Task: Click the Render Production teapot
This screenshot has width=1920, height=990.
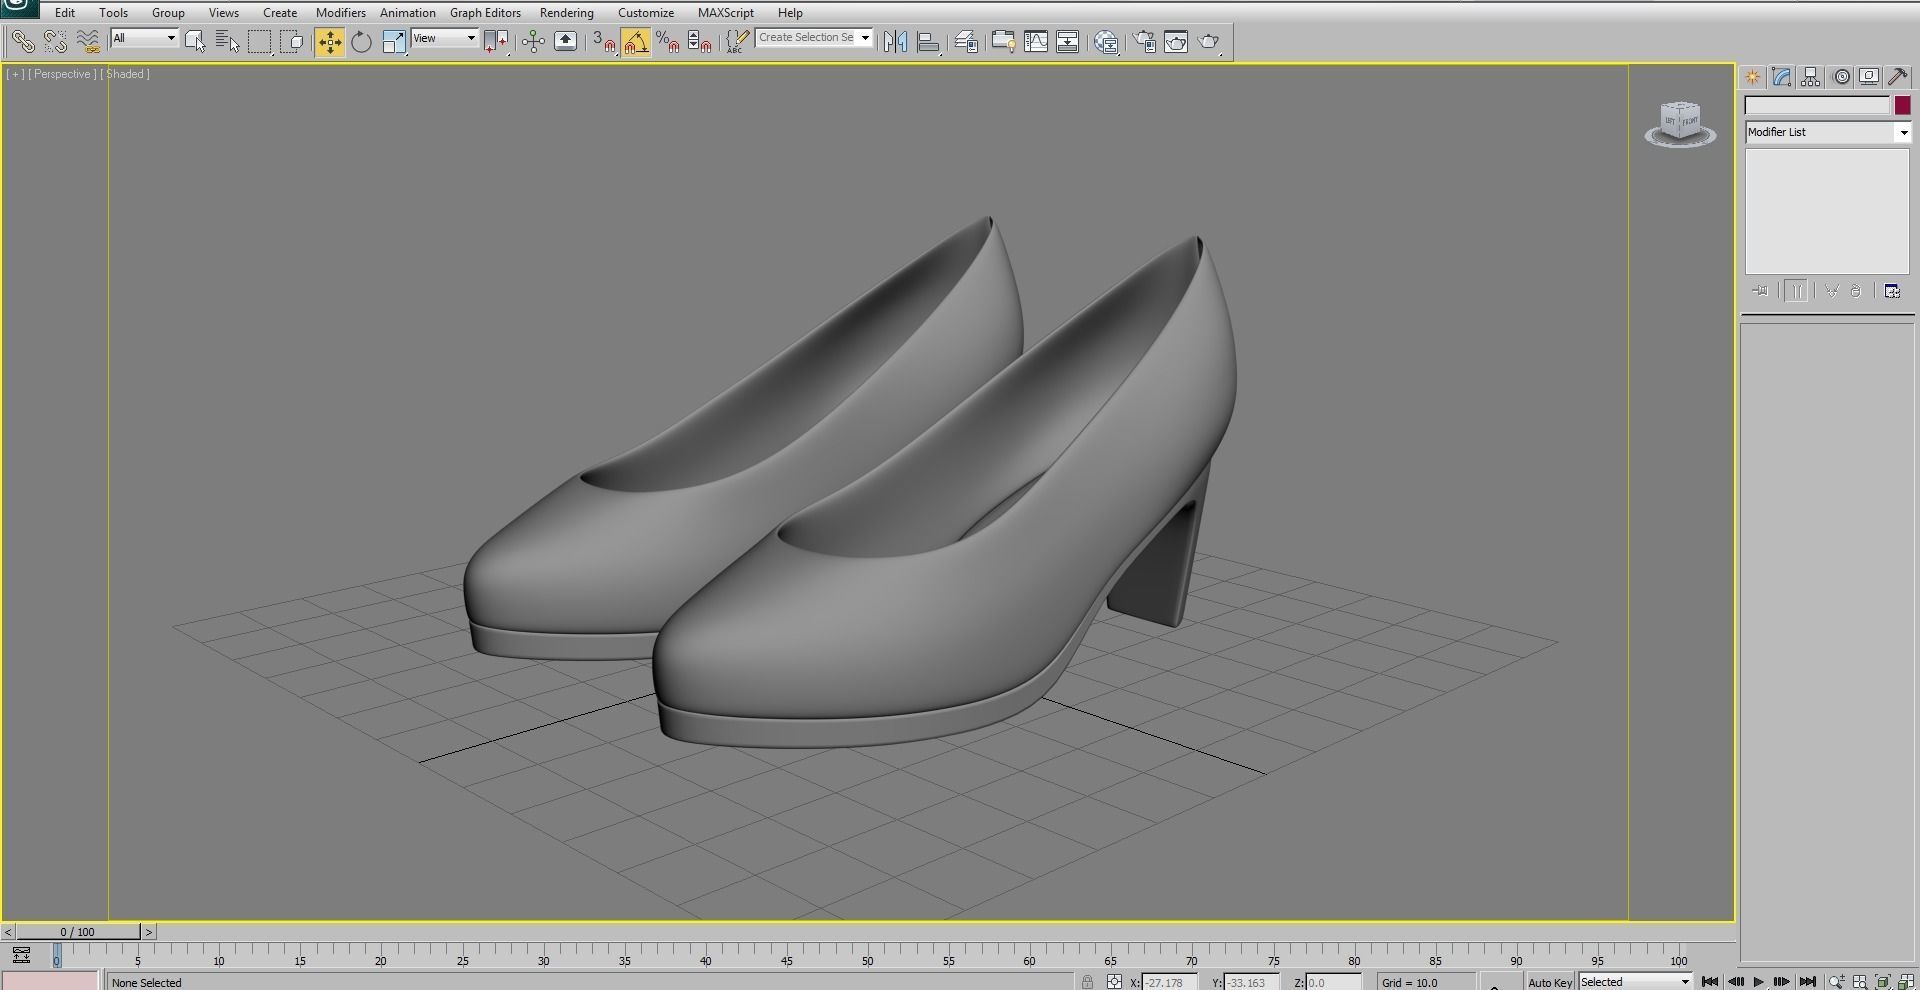Action: [1209, 41]
